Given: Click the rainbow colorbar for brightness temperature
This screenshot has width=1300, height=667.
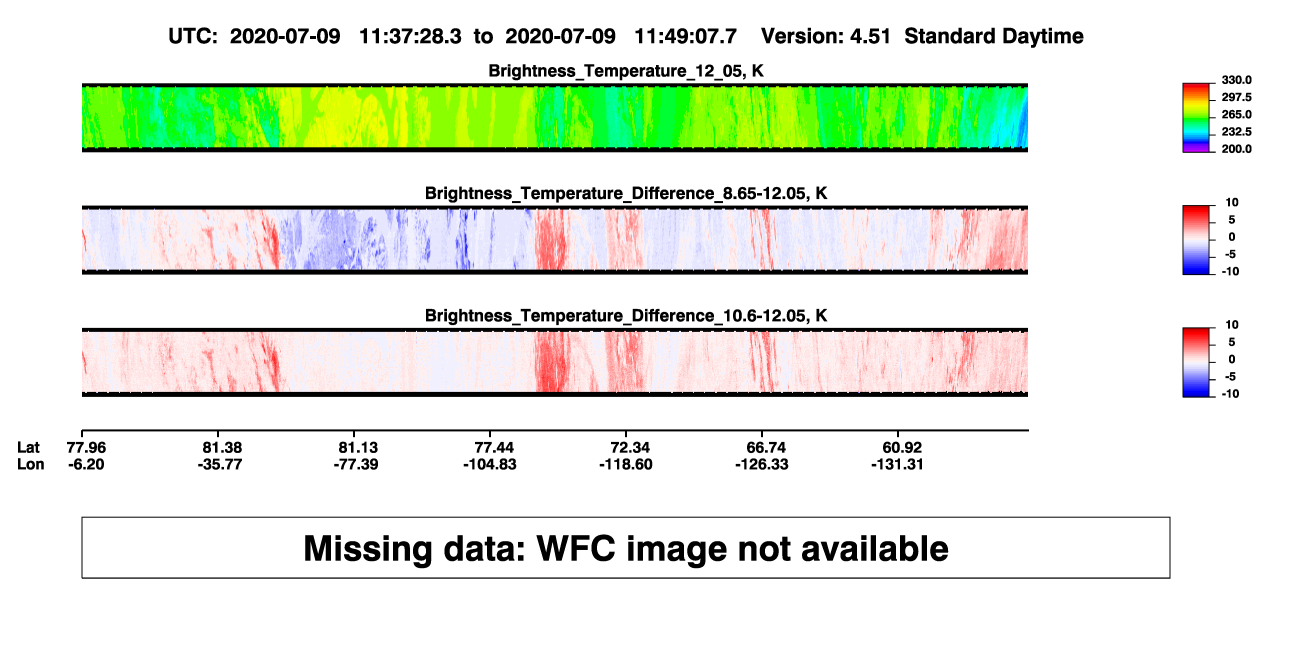Looking at the screenshot, I should (x=1196, y=117).
